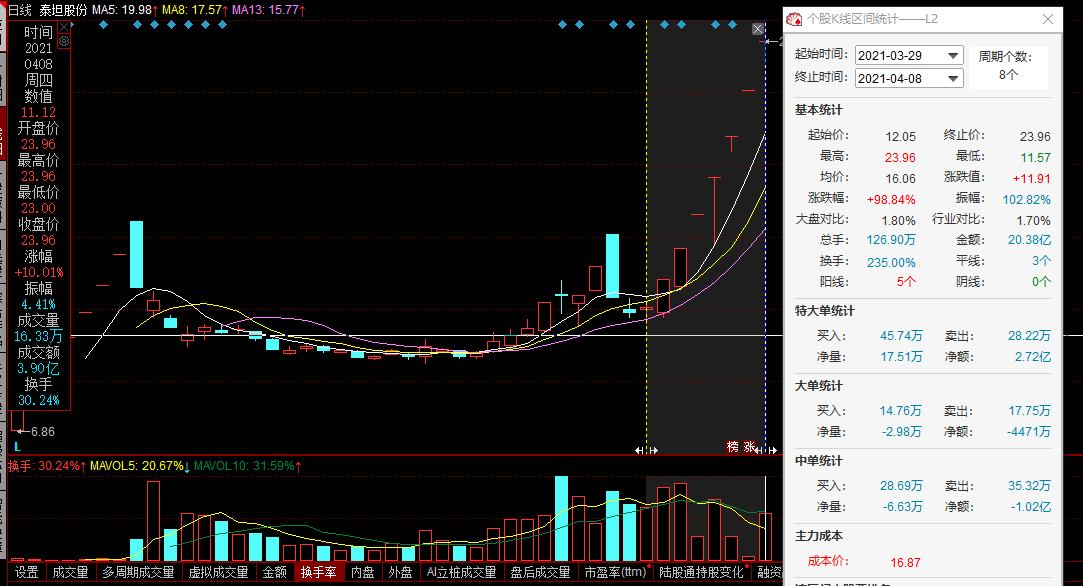Click the 振幅 value 102.82%

coord(1026,200)
